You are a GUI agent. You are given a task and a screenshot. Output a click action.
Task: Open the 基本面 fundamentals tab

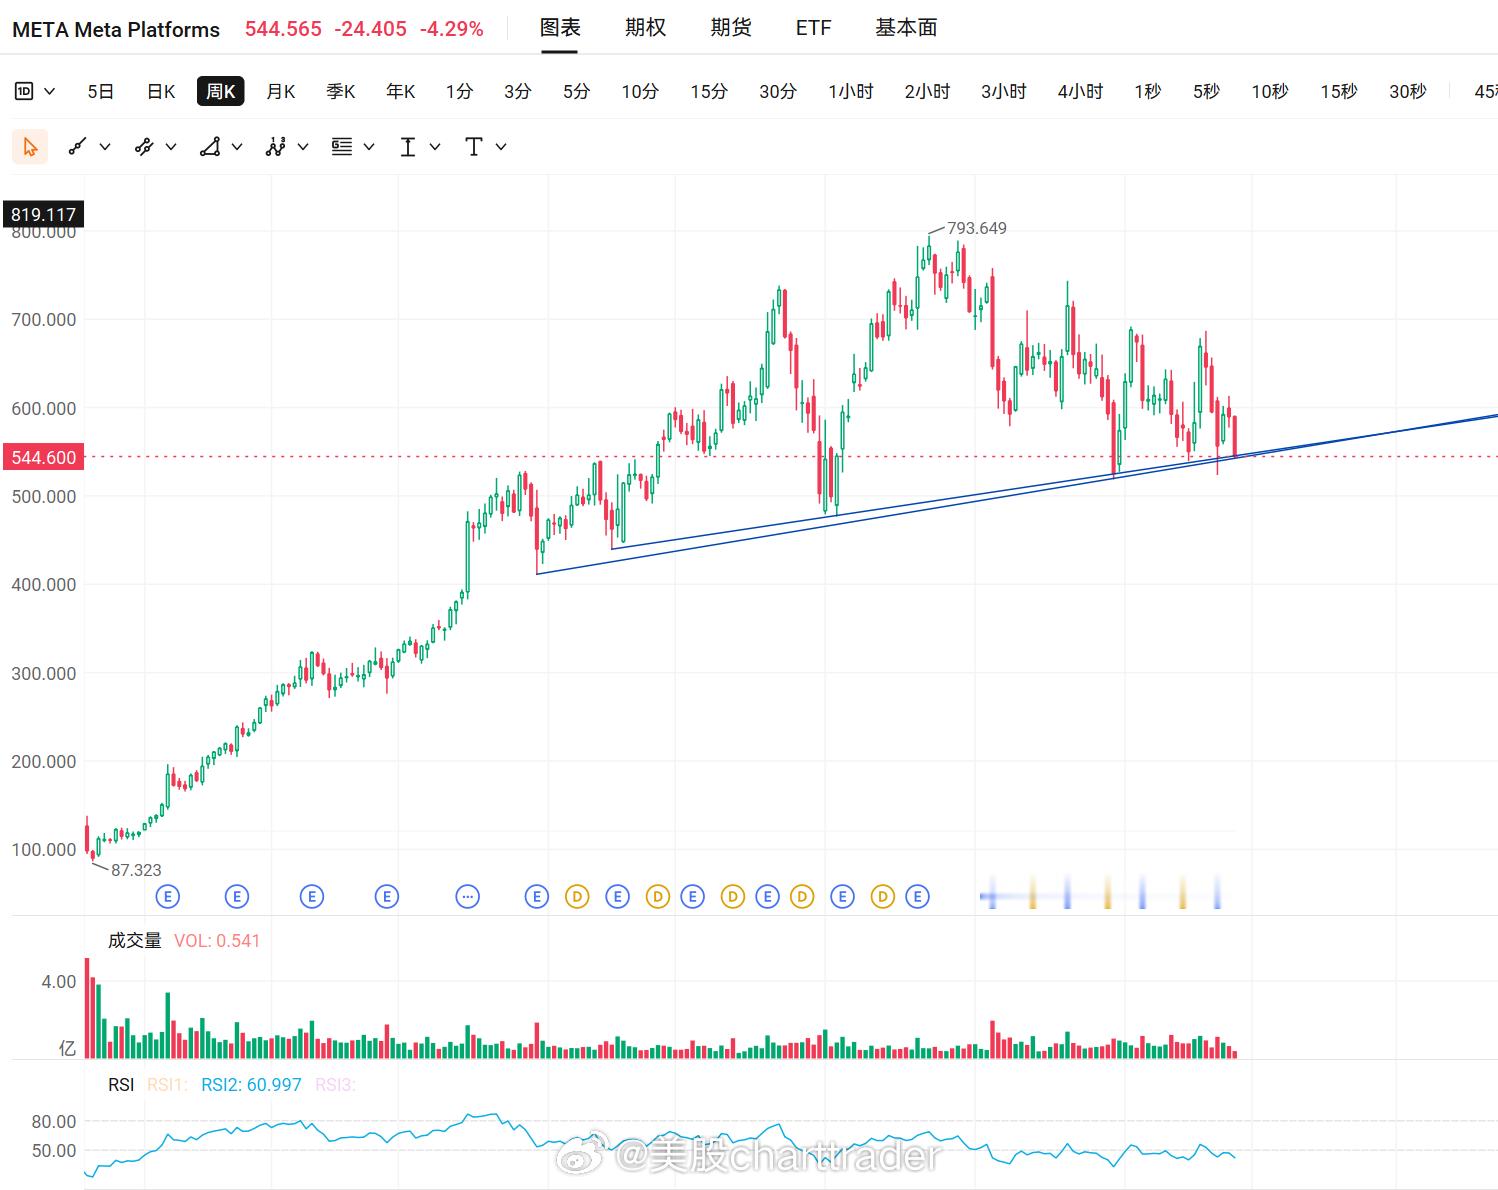click(x=906, y=28)
